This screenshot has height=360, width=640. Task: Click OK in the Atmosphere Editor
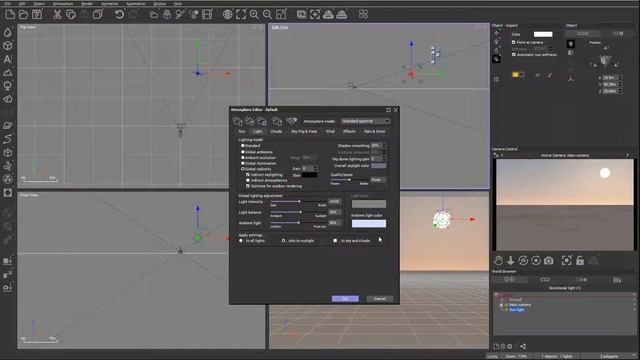click(345, 299)
